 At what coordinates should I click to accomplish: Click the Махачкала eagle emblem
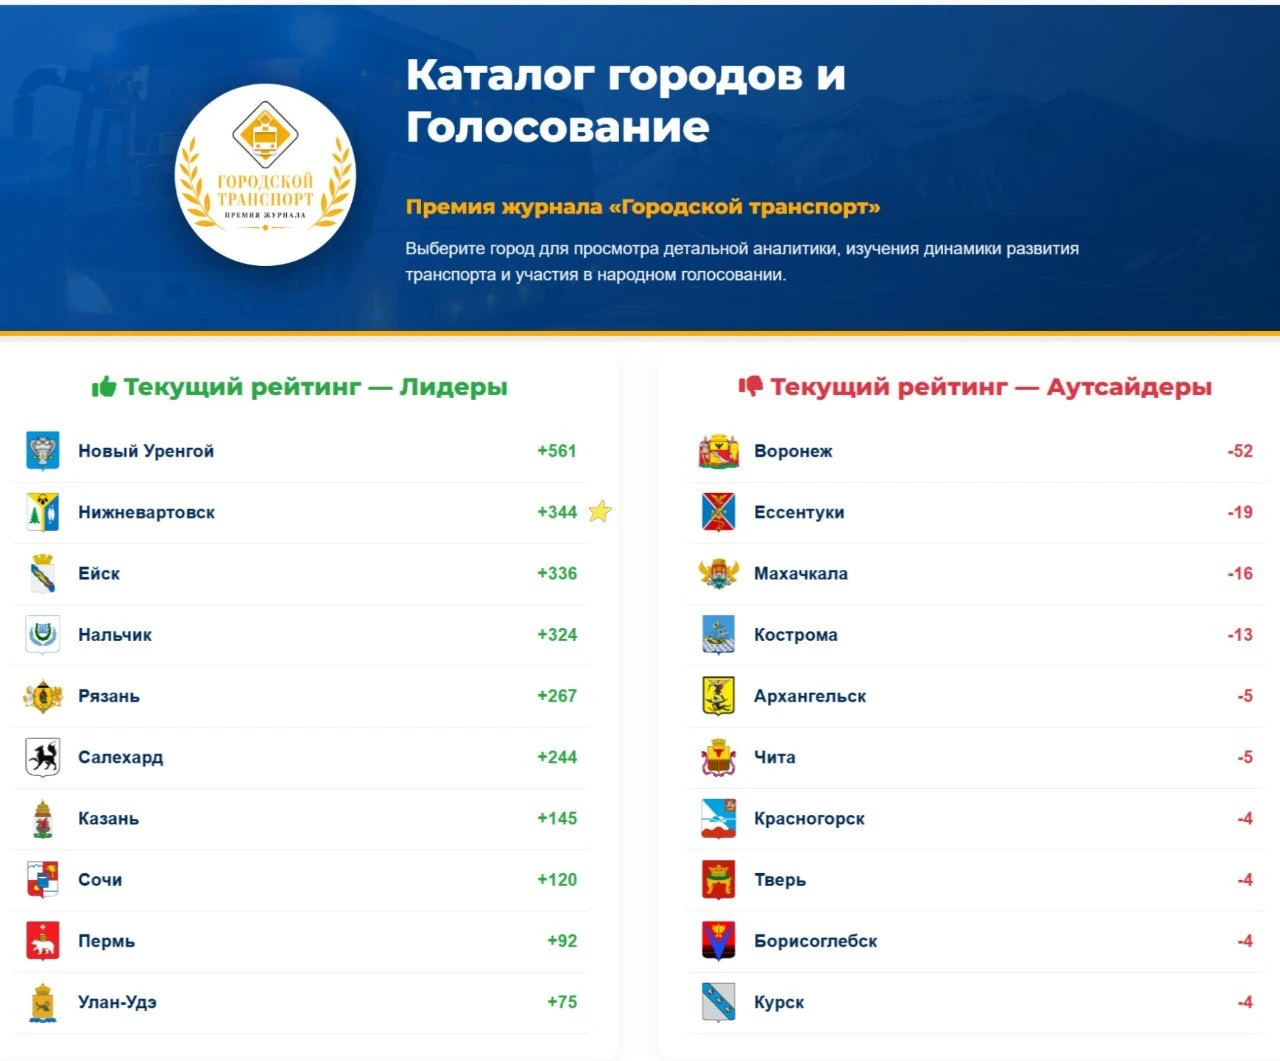coord(719,574)
